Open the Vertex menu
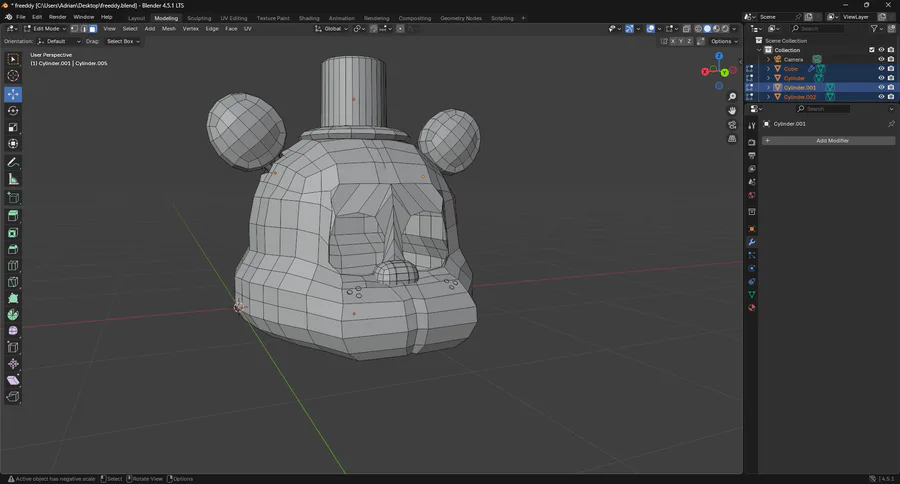This screenshot has height=484, width=900. pos(191,29)
